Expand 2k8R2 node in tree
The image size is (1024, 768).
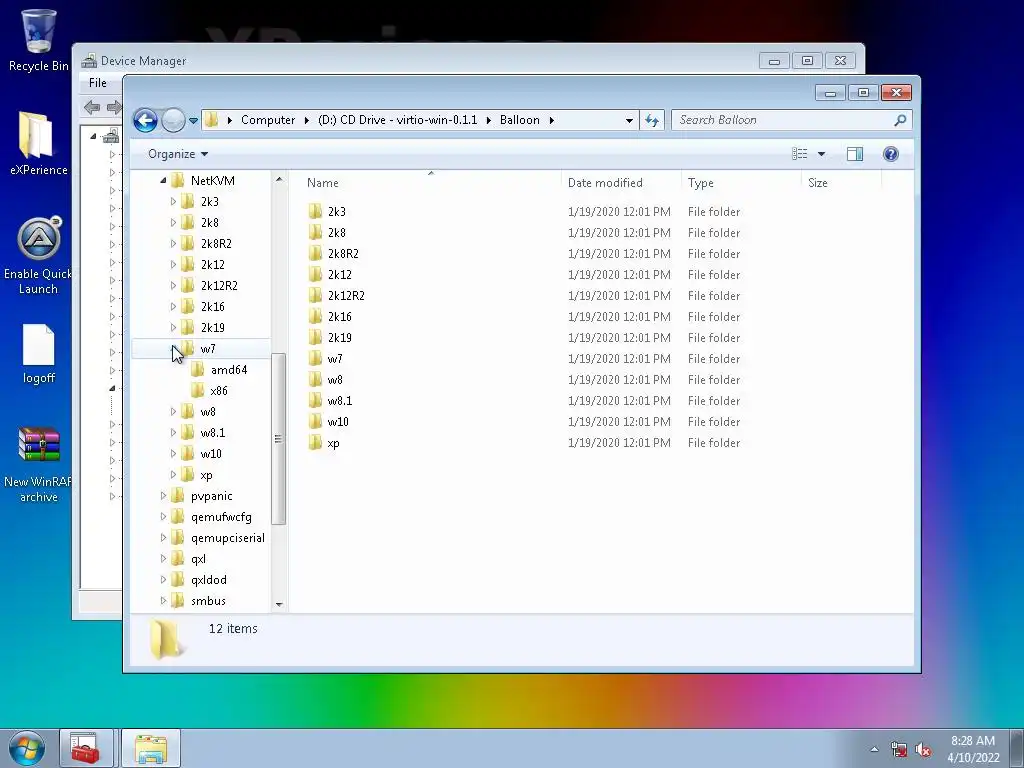173,244
